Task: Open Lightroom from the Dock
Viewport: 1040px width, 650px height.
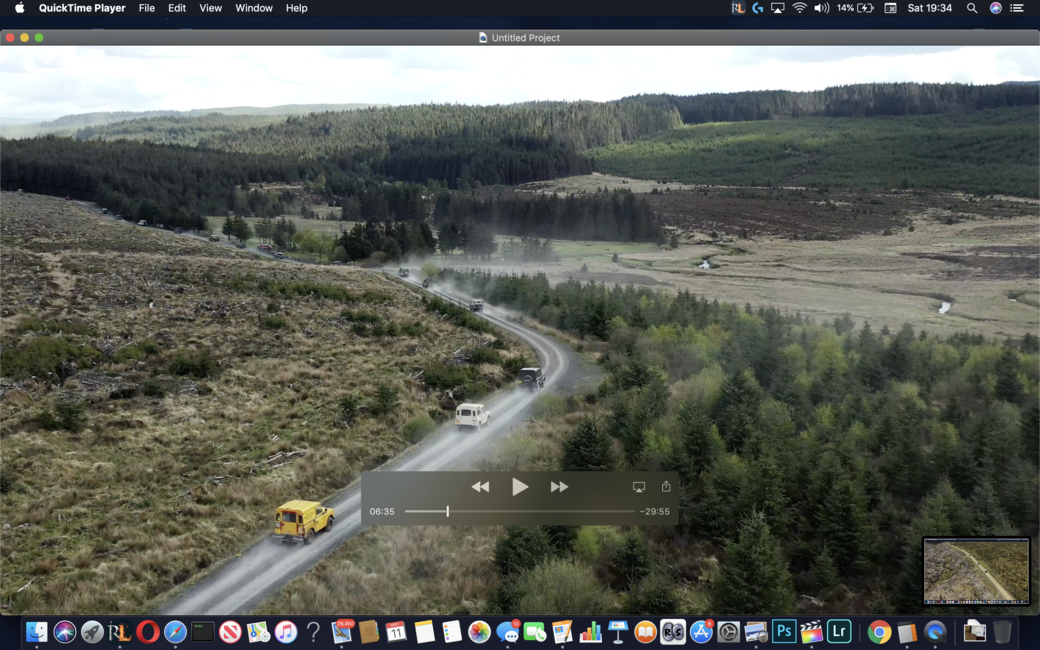Action: (839, 631)
